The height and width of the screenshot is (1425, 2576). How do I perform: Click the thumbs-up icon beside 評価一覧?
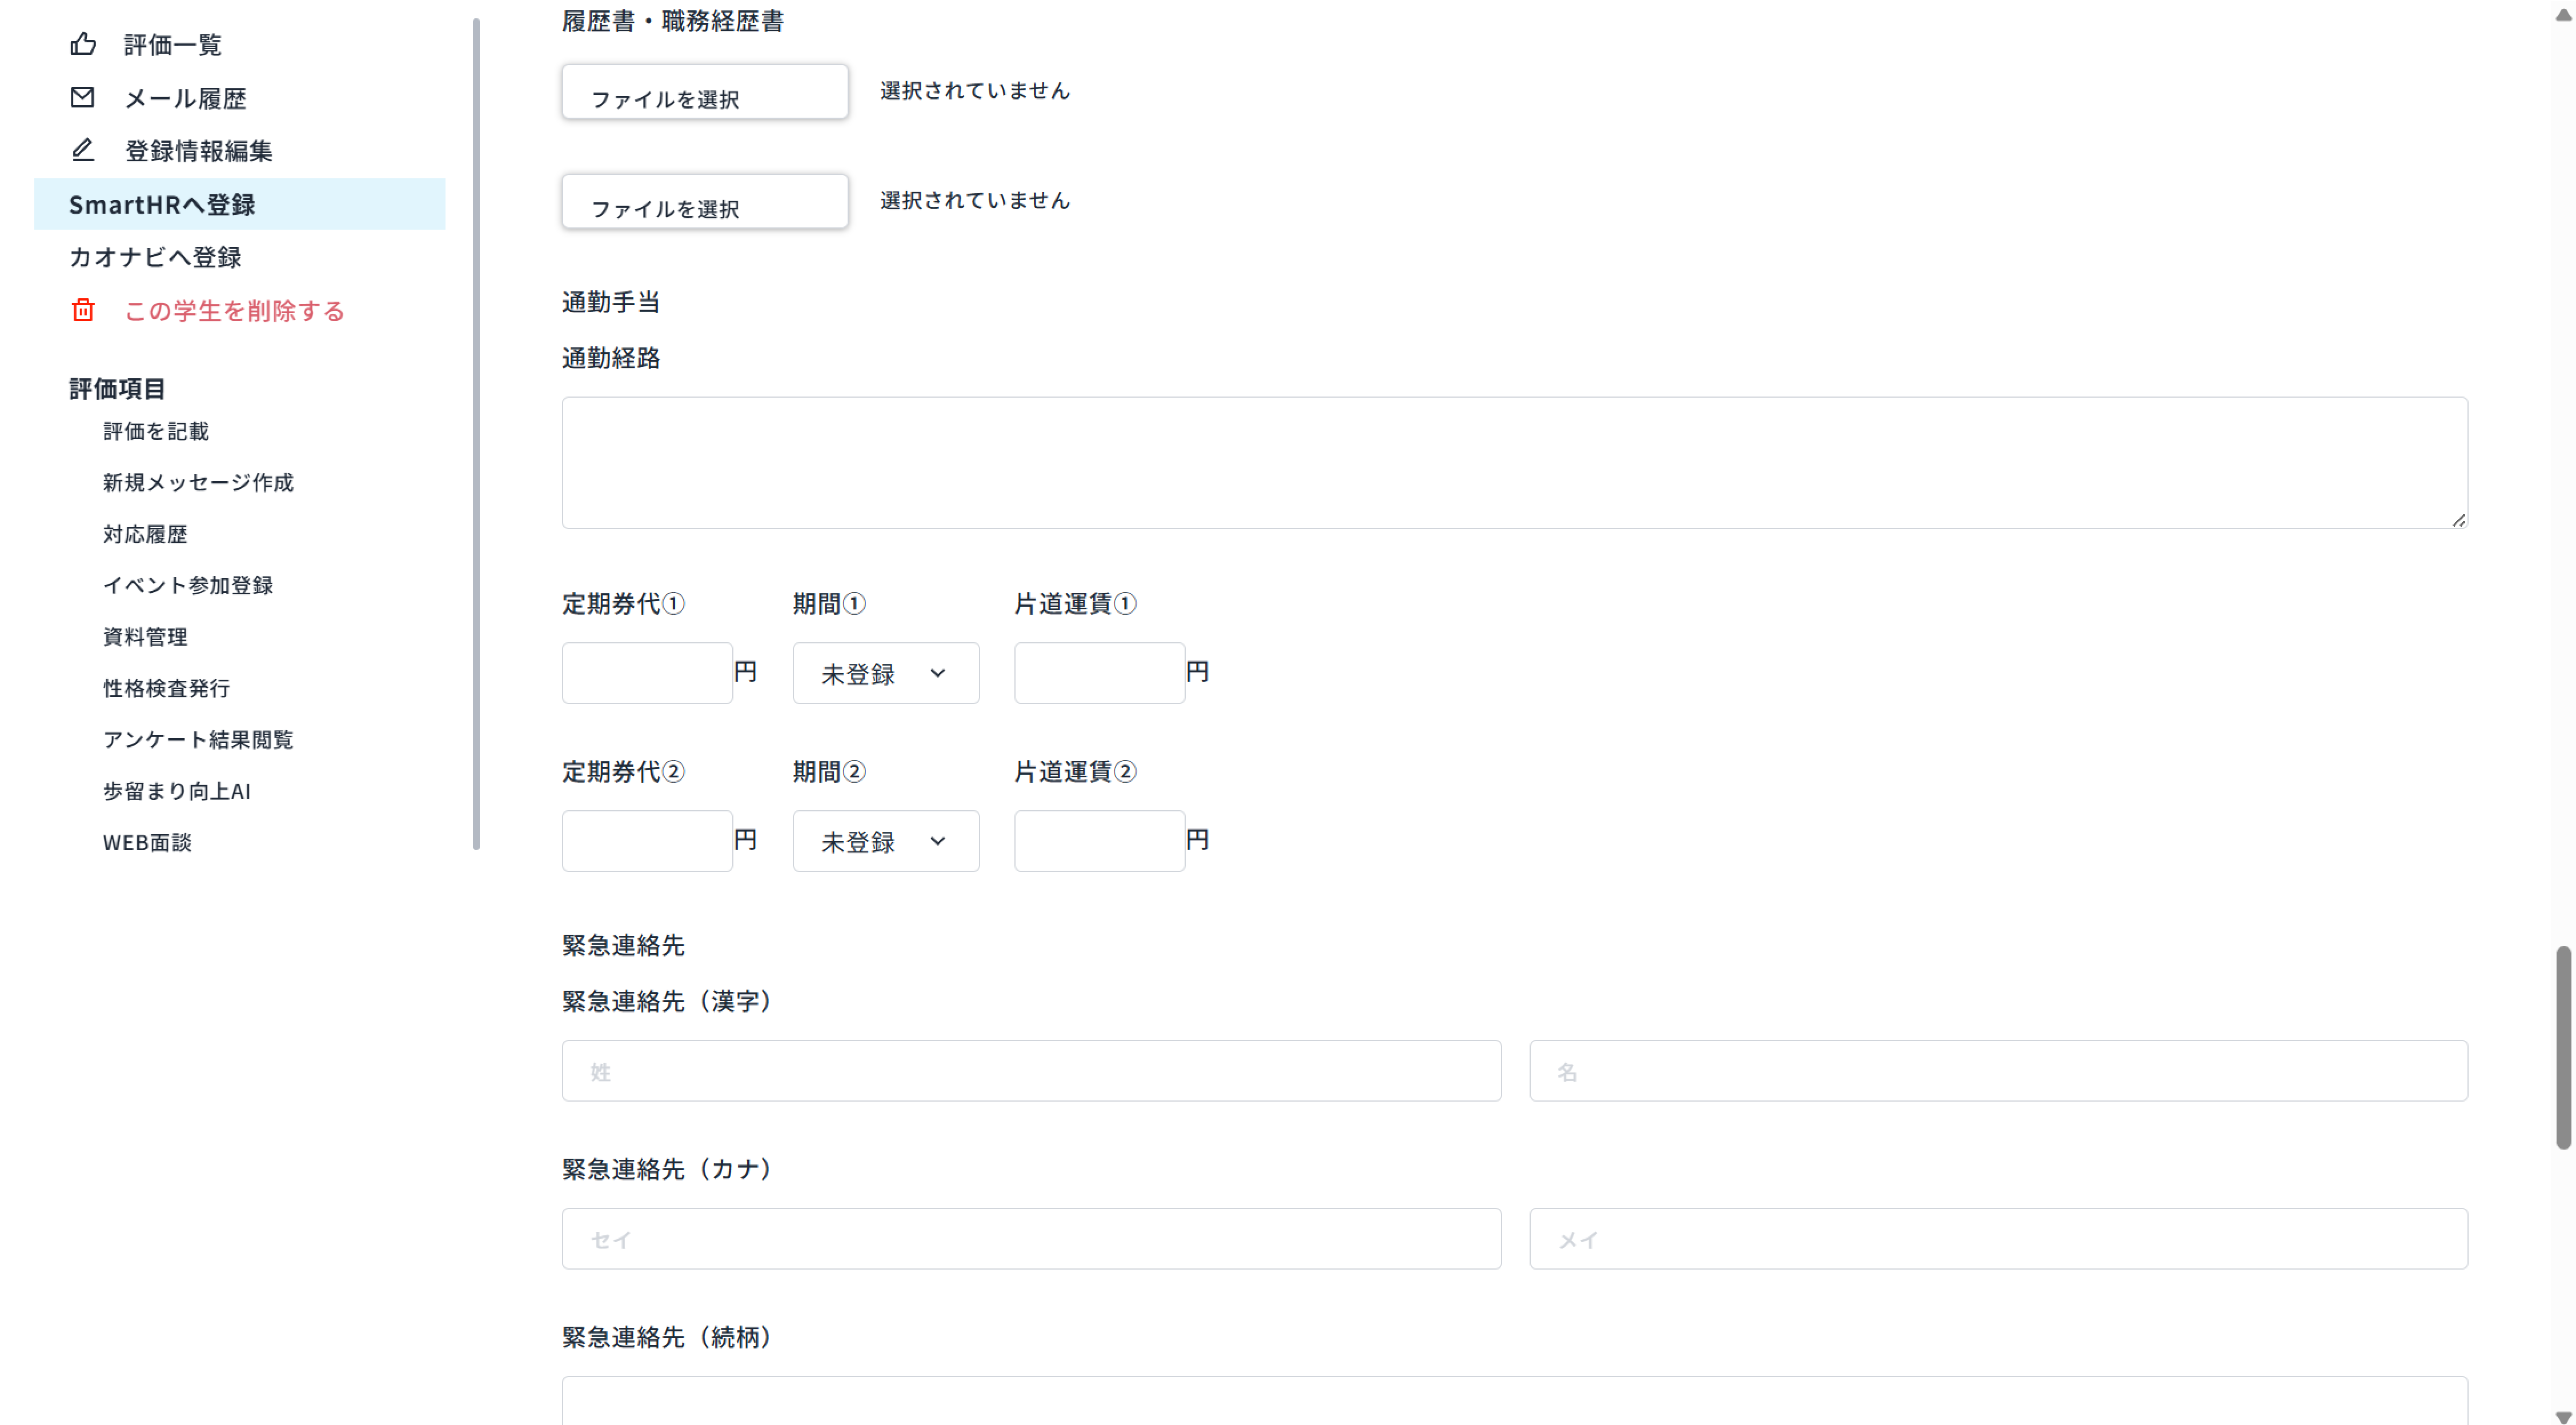[83, 44]
